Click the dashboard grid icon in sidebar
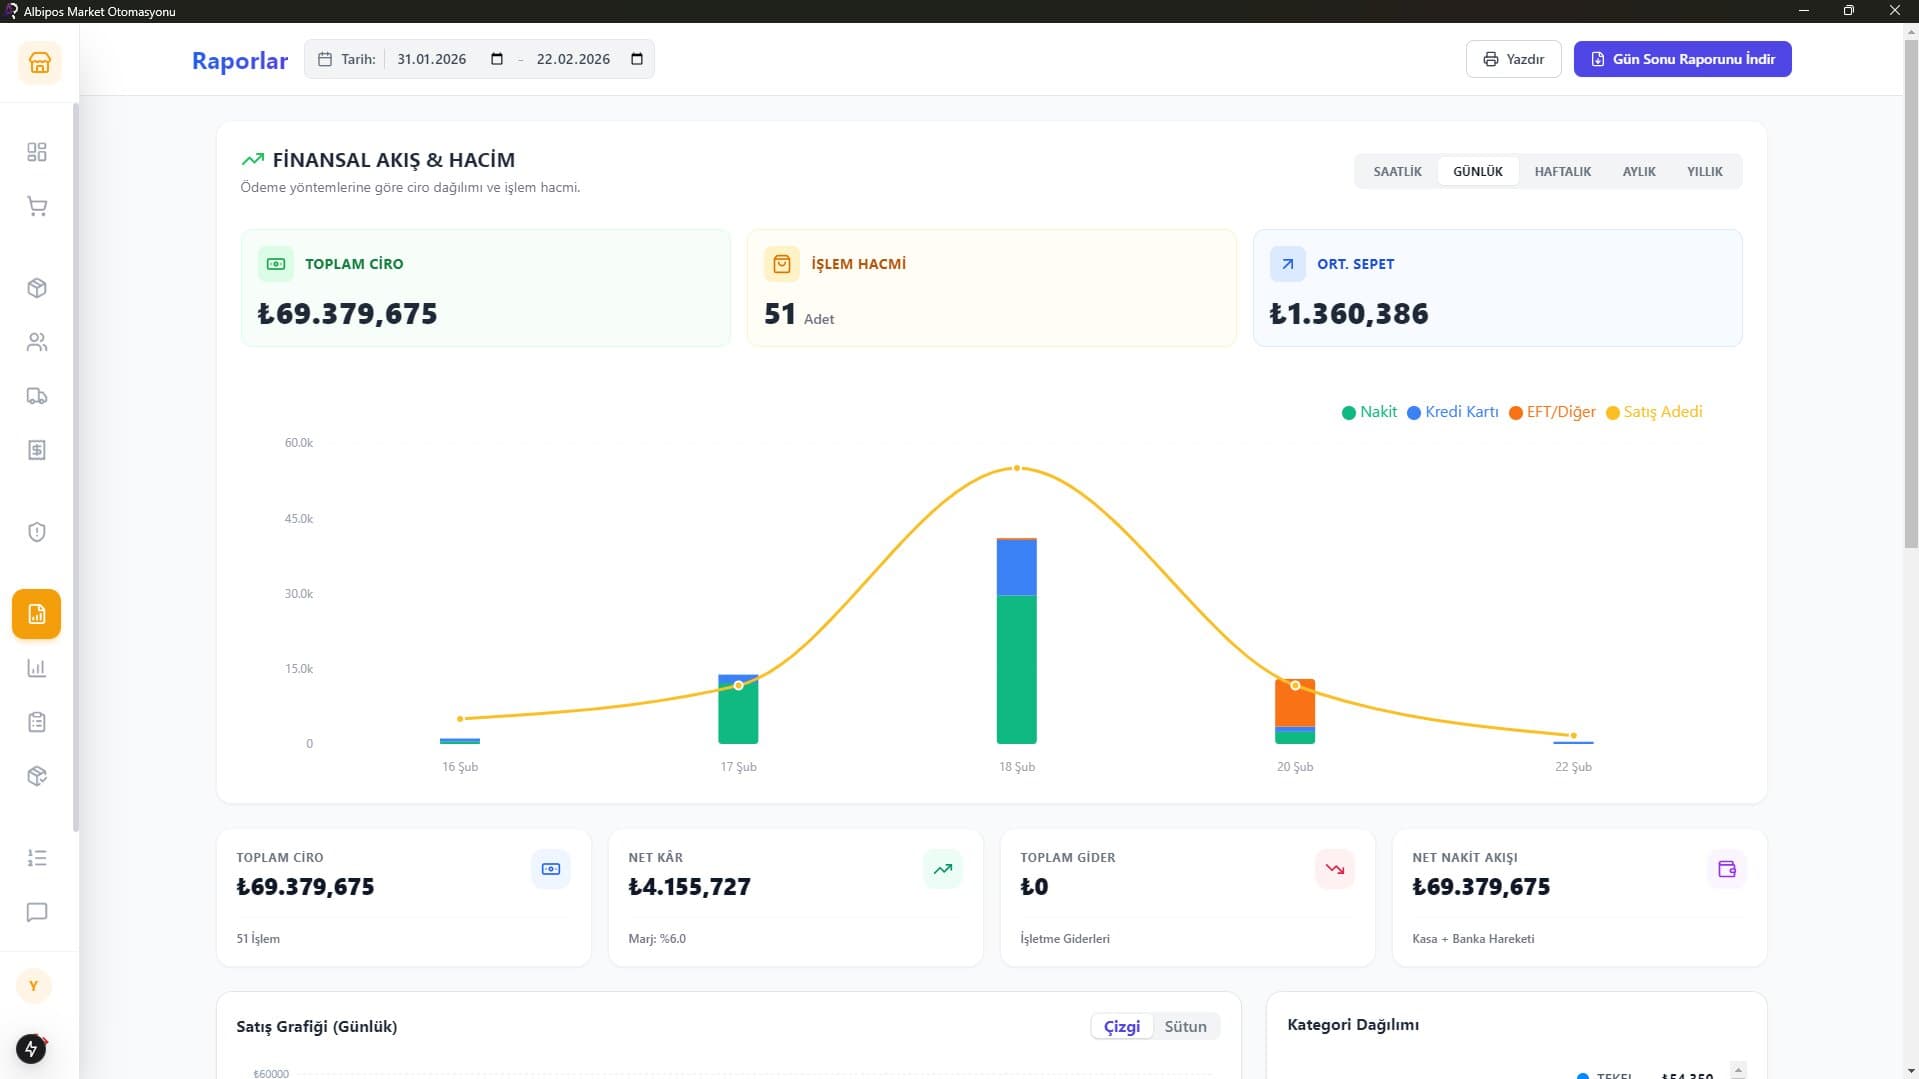Viewport: 1919px width, 1079px height. click(x=37, y=152)
